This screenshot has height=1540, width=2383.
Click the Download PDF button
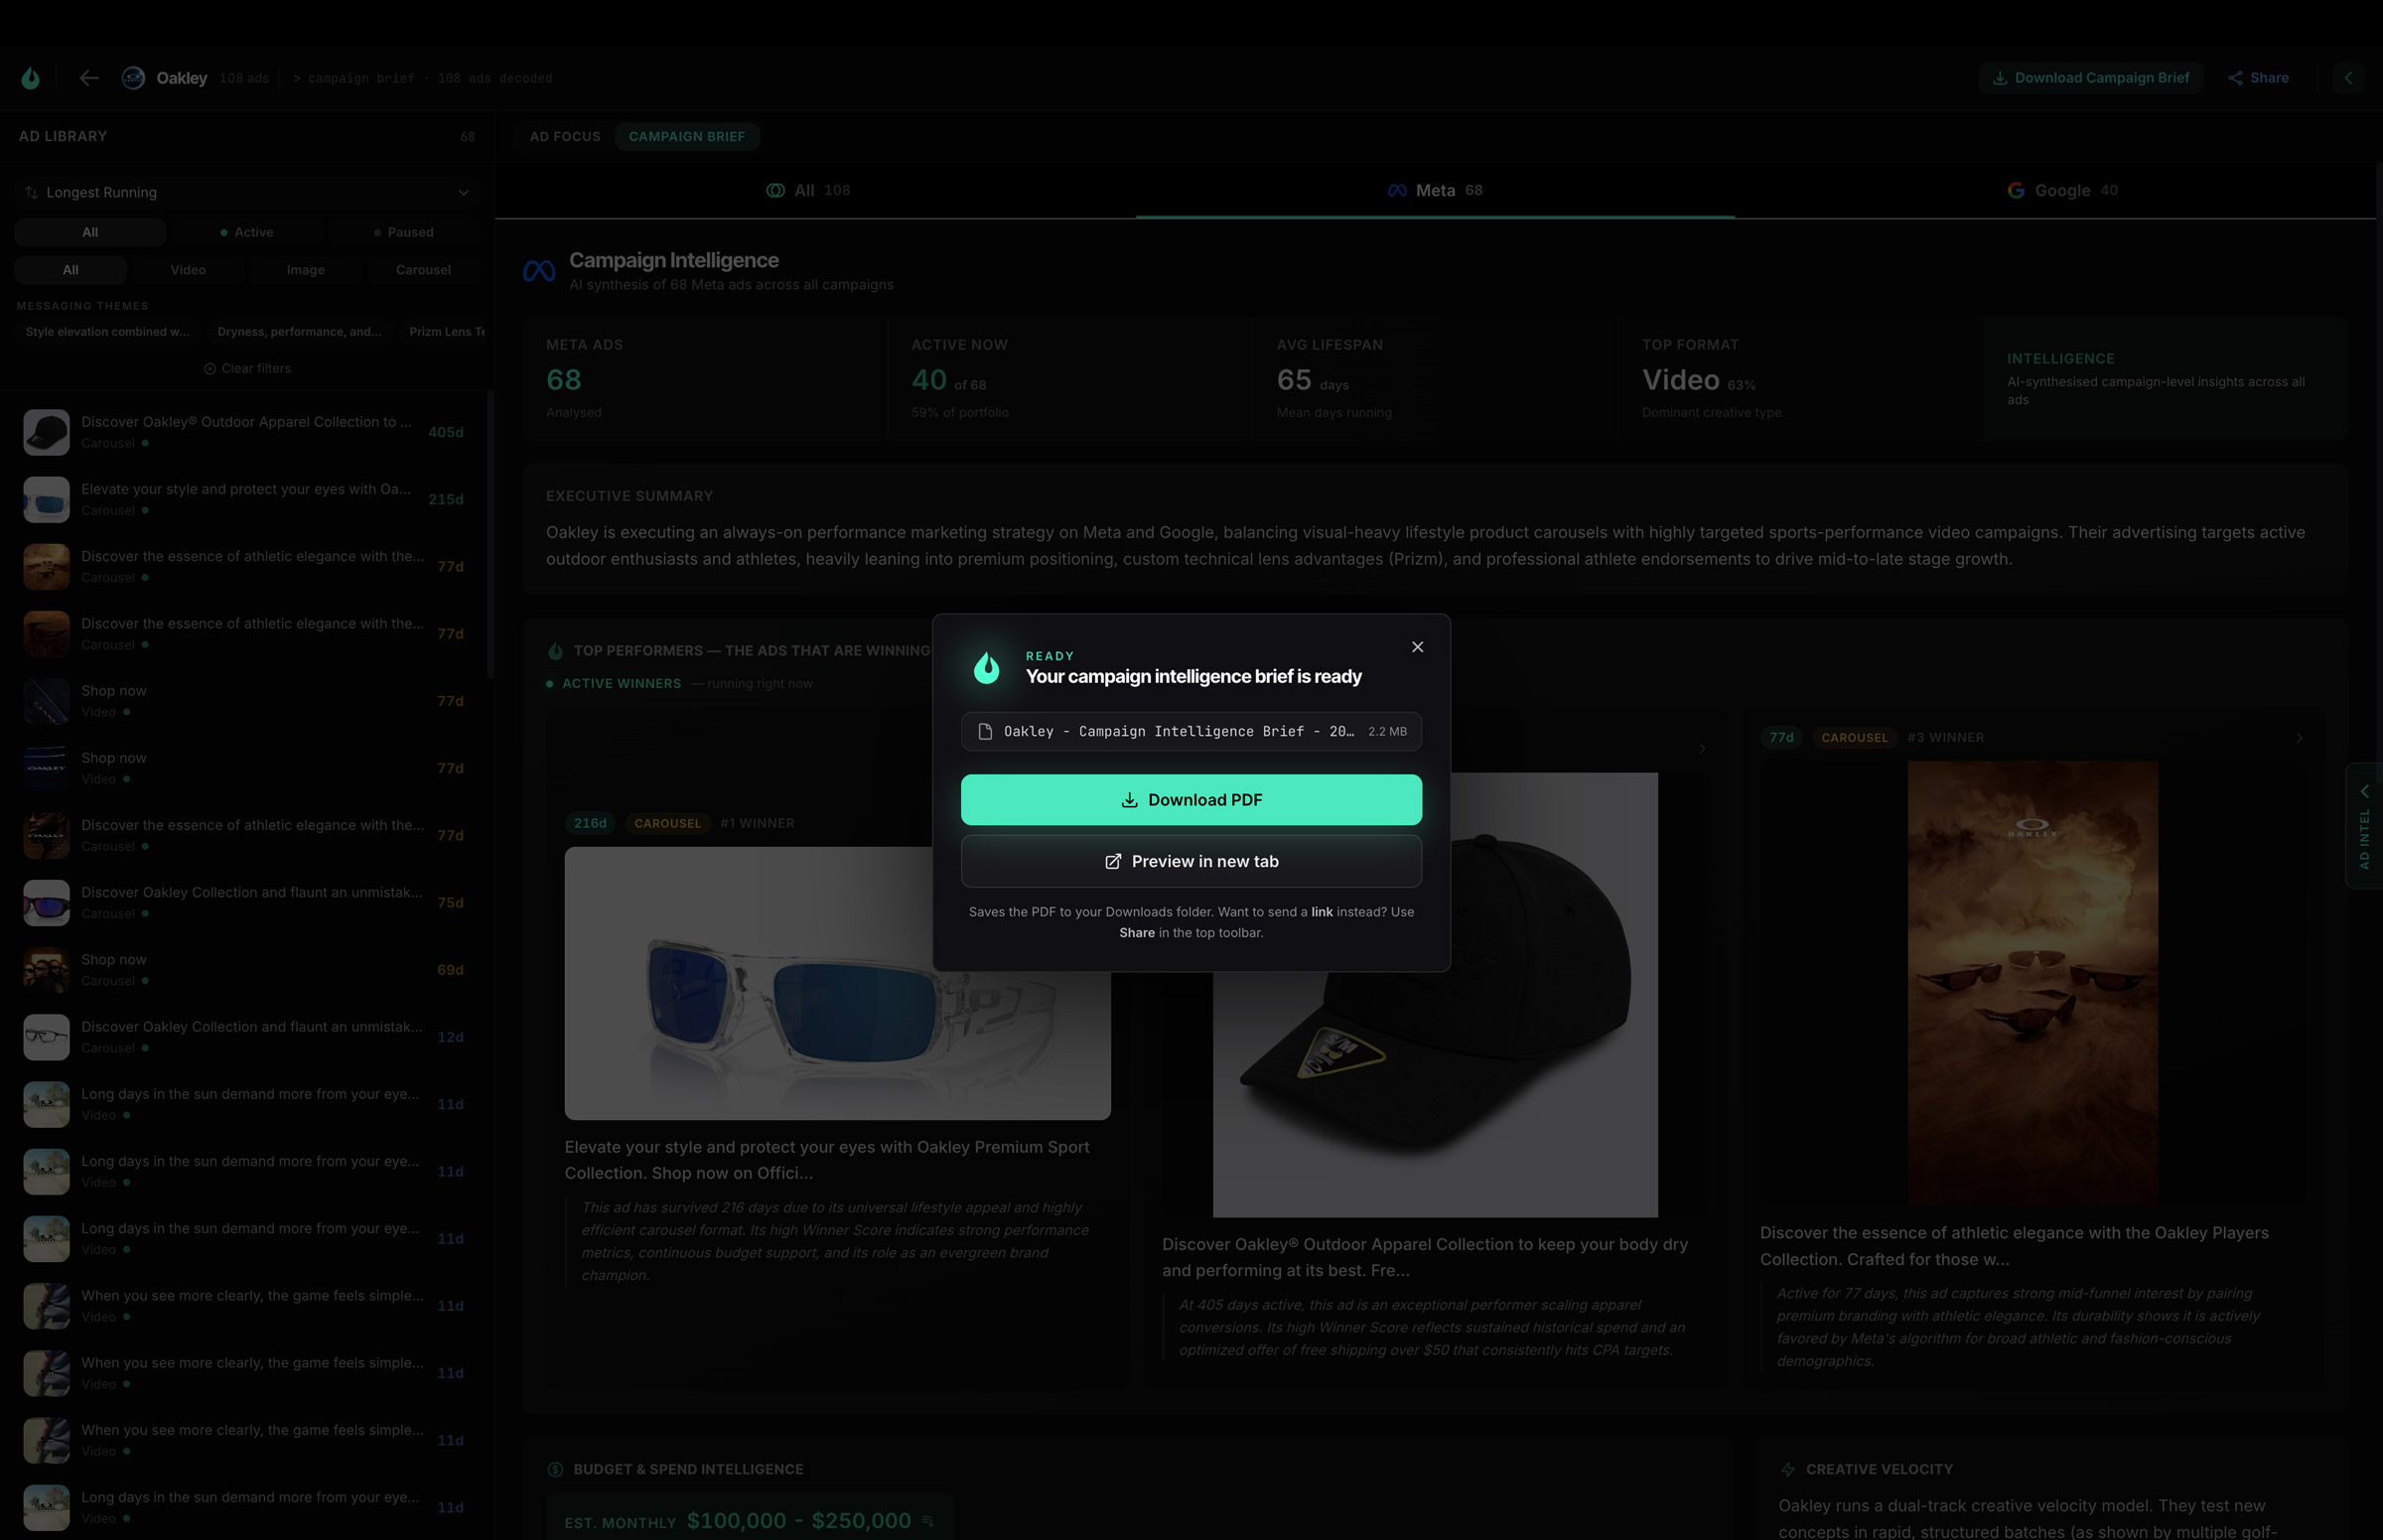pyautogui.click(x=1191, y=800)
